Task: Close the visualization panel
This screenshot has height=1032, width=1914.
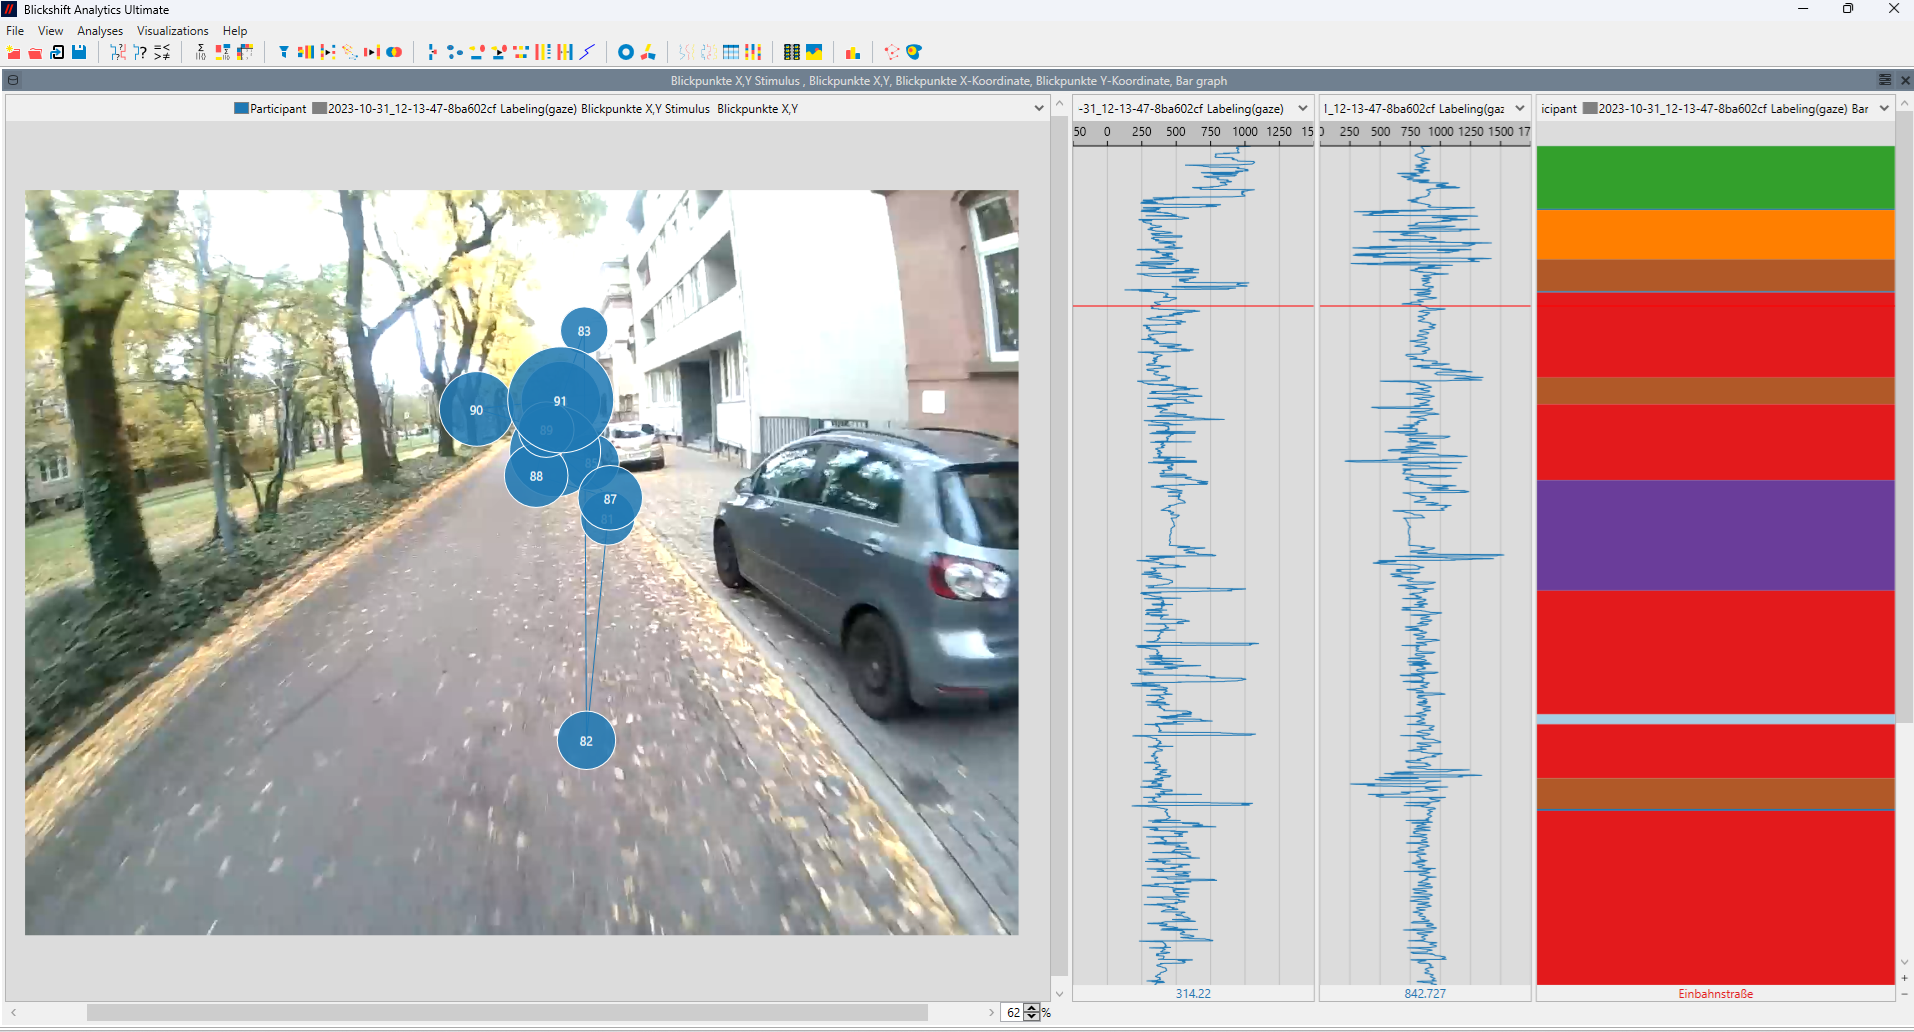Action: click(1905, 80)
